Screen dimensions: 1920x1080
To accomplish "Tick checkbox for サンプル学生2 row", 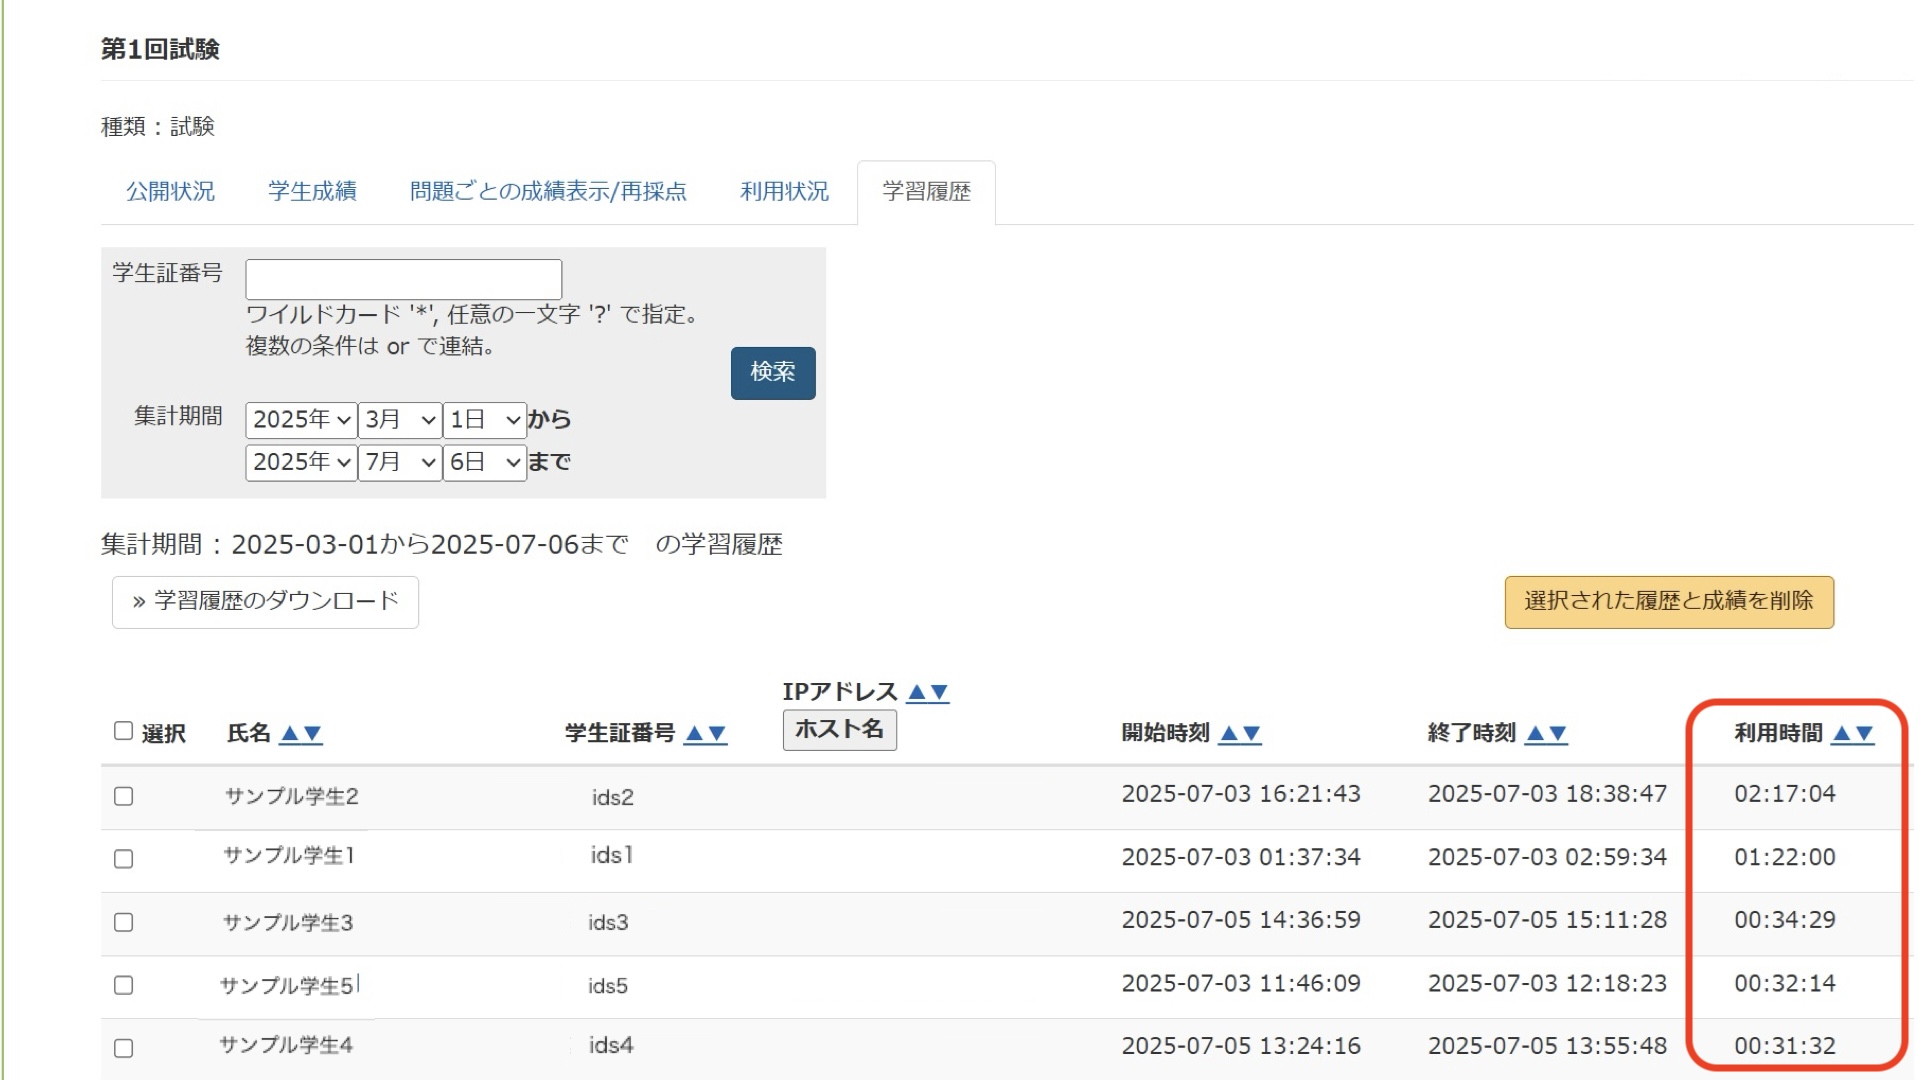I will [x=123, y=796].
